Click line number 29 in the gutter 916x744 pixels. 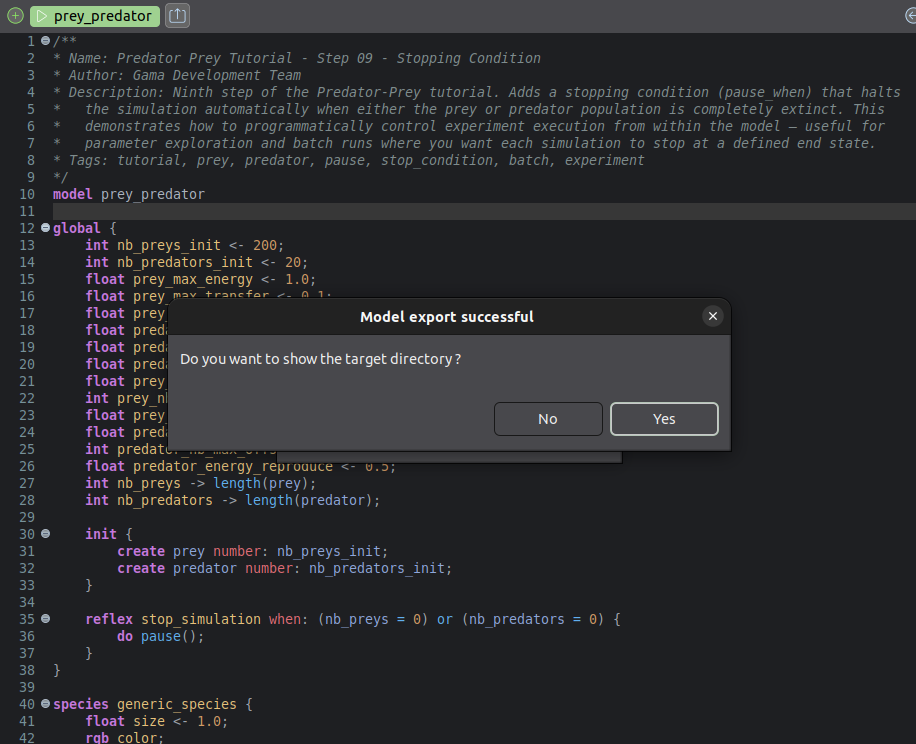click(x=27, y=517)
